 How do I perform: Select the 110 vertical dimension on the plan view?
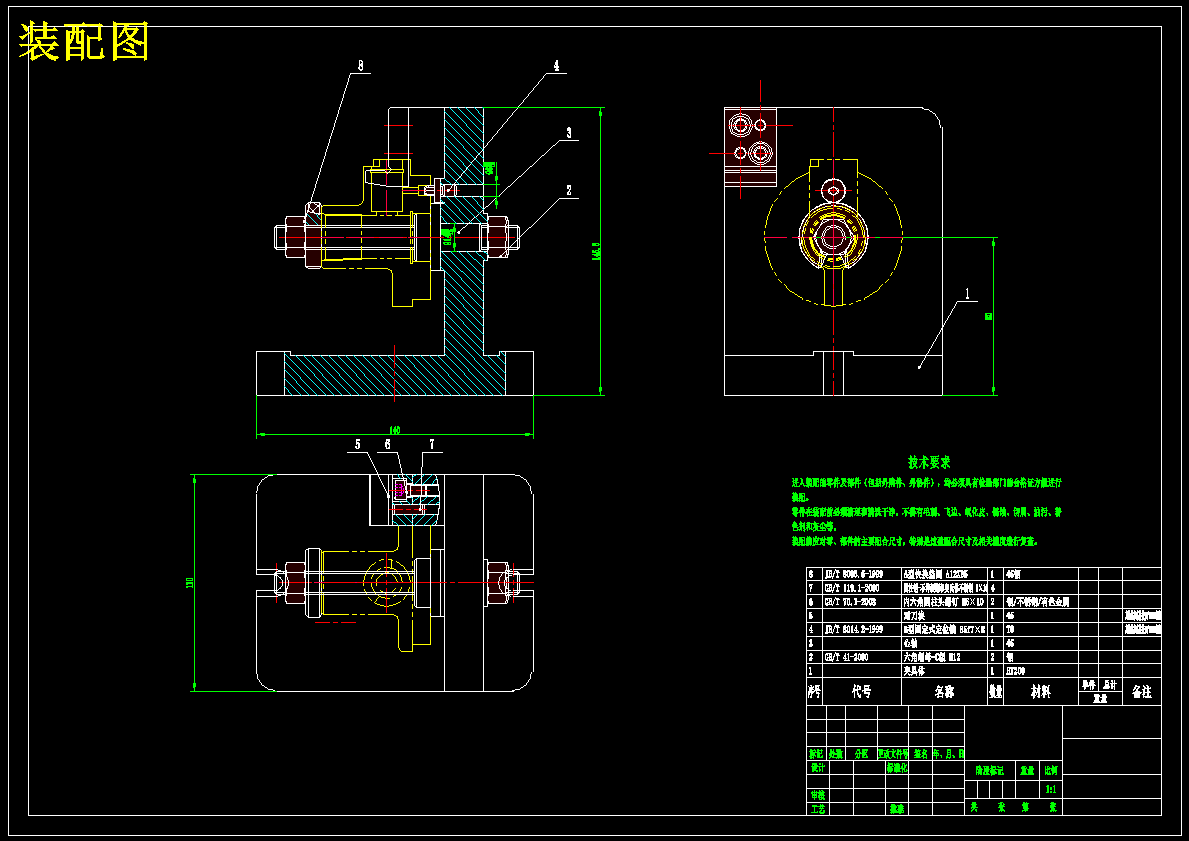tap(190, 582)
